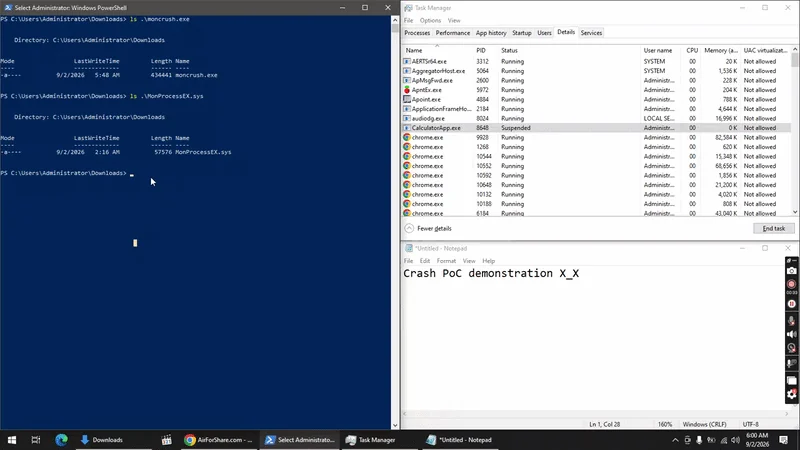The height and width of the screenshot is (450, 800).
Task: Open the recorder settings gear icon
Action: [791, 394]
